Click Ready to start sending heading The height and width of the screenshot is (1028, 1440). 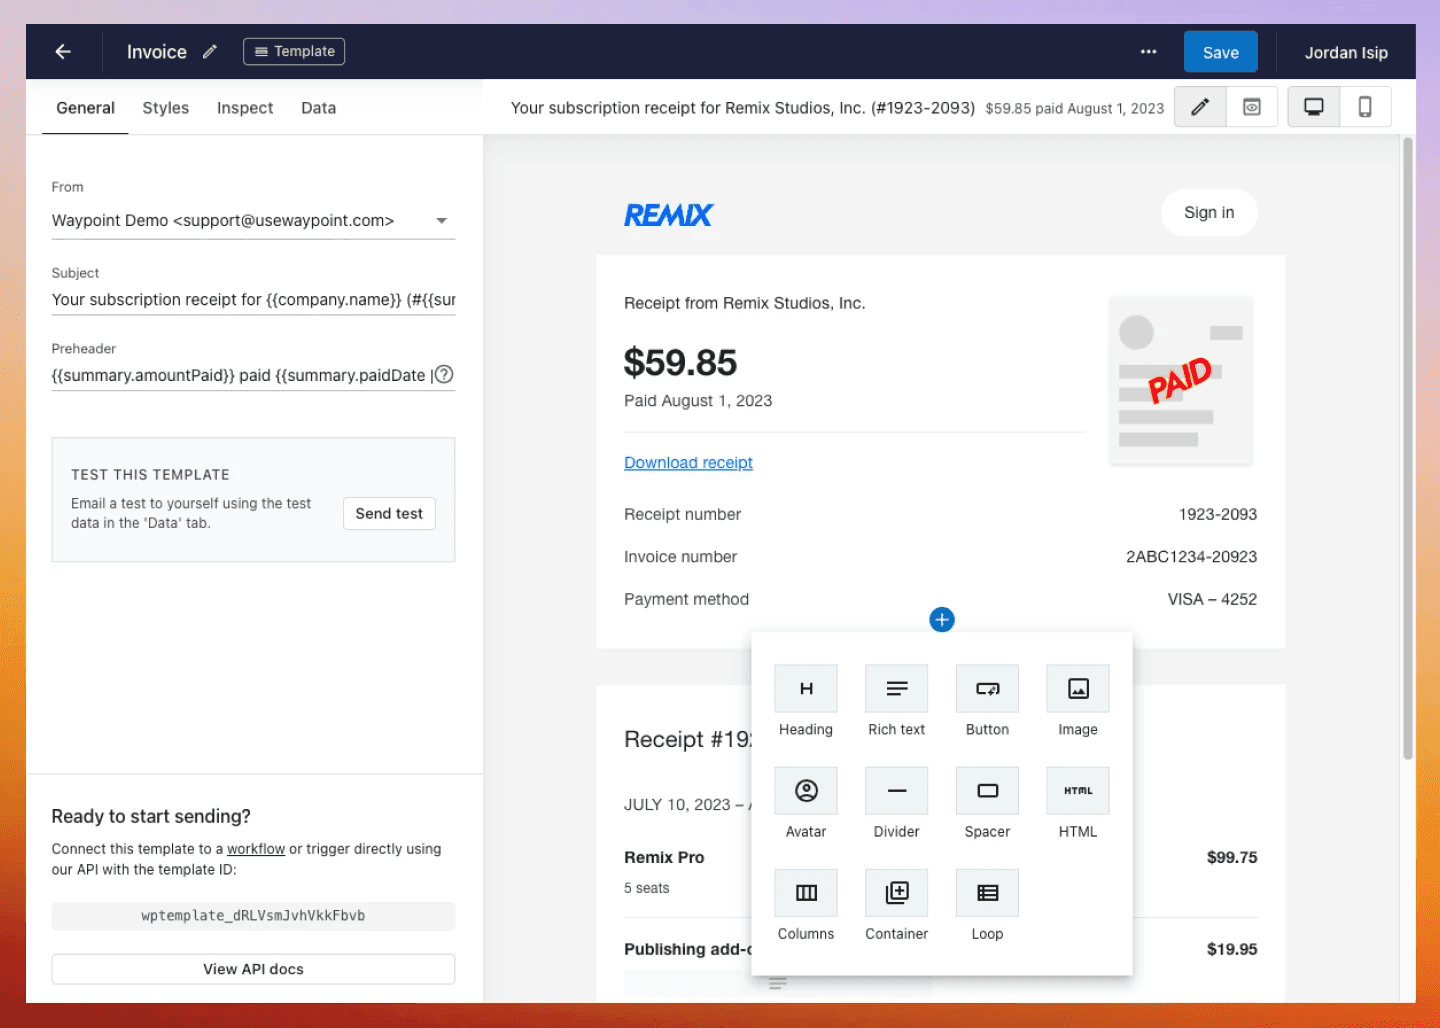151,817
